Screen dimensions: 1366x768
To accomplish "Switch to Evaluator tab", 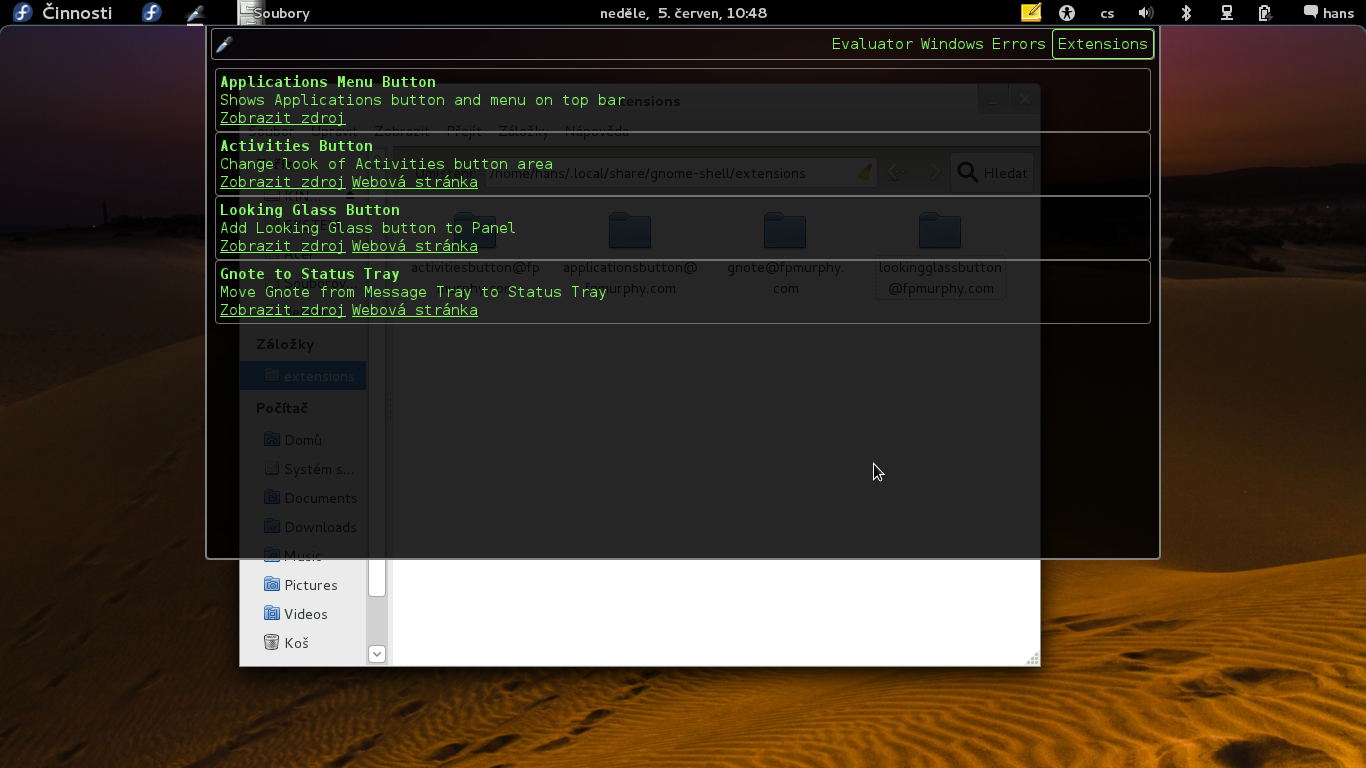I will click(872, 44).
